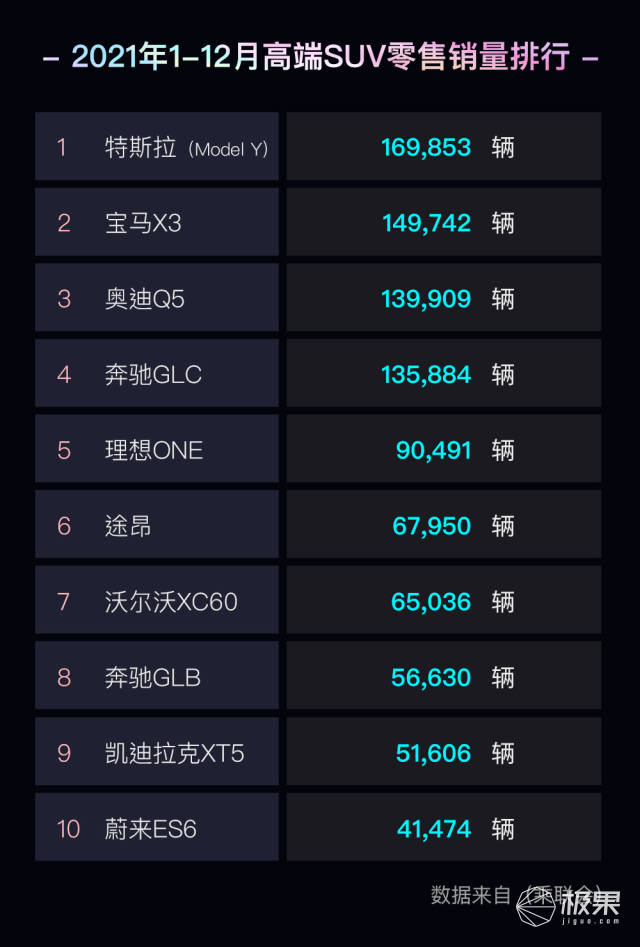Viewport: 640px width, 947px height.
Task: Click the chart title heading text
Action: click(321, 57)
